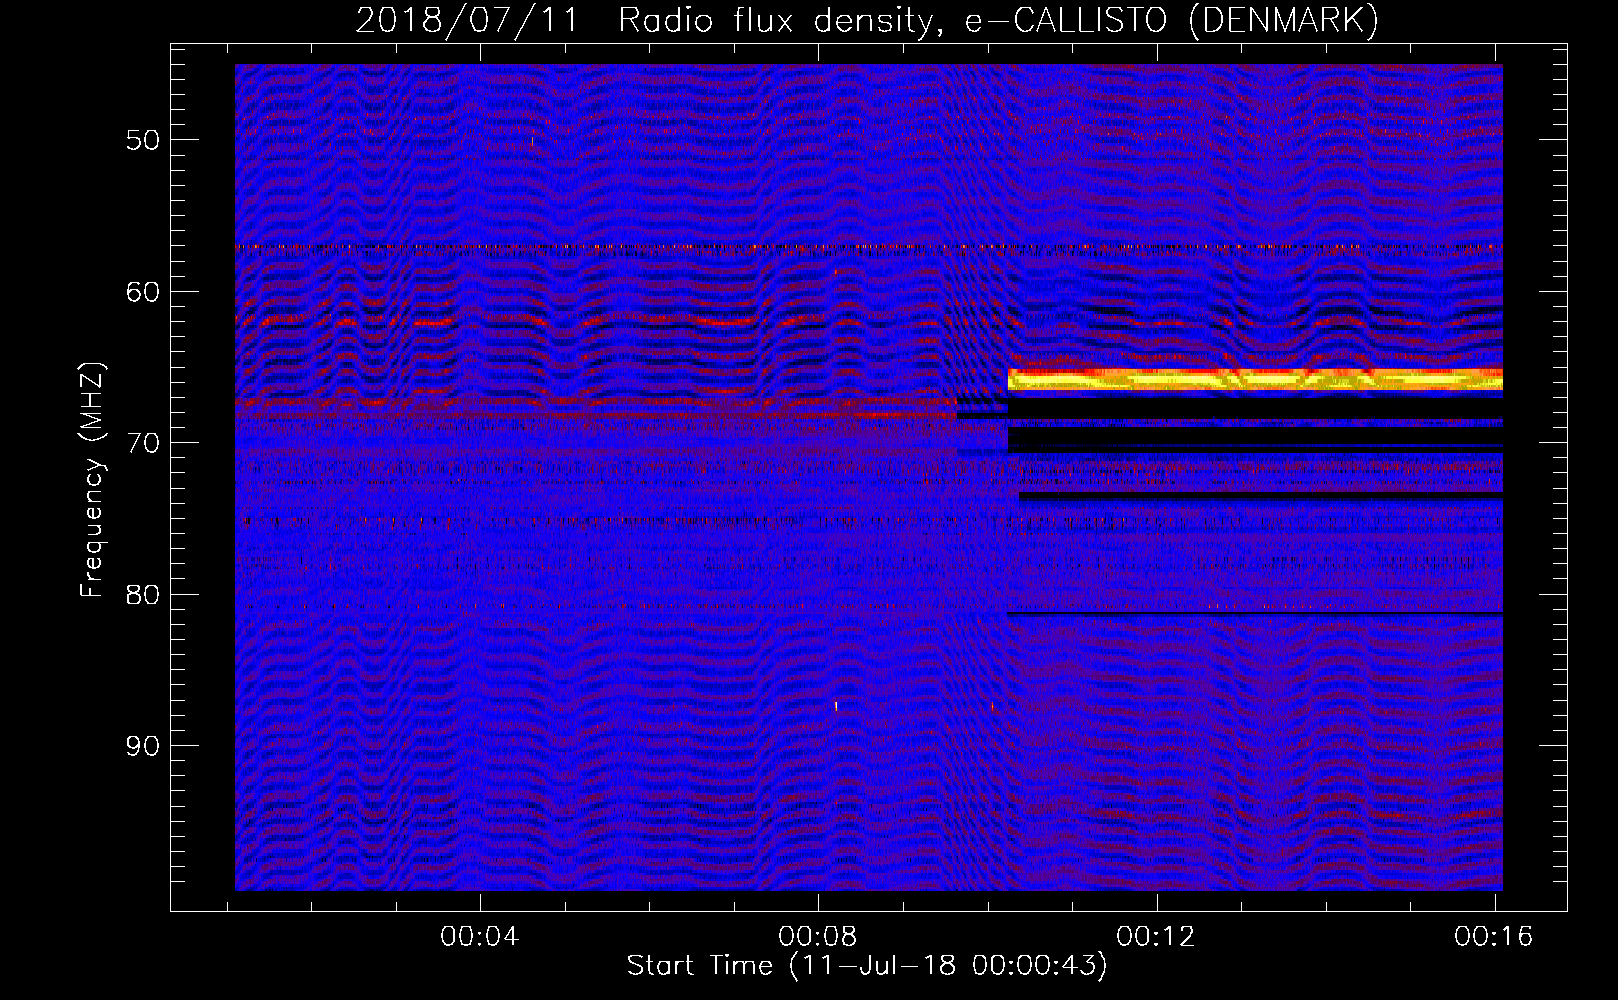Image resolution: width=1618 pixels, height=1000 pixels.
Task: Click the 'Frequency (MHZ)' axis label
Action: (x=91, y=480)
